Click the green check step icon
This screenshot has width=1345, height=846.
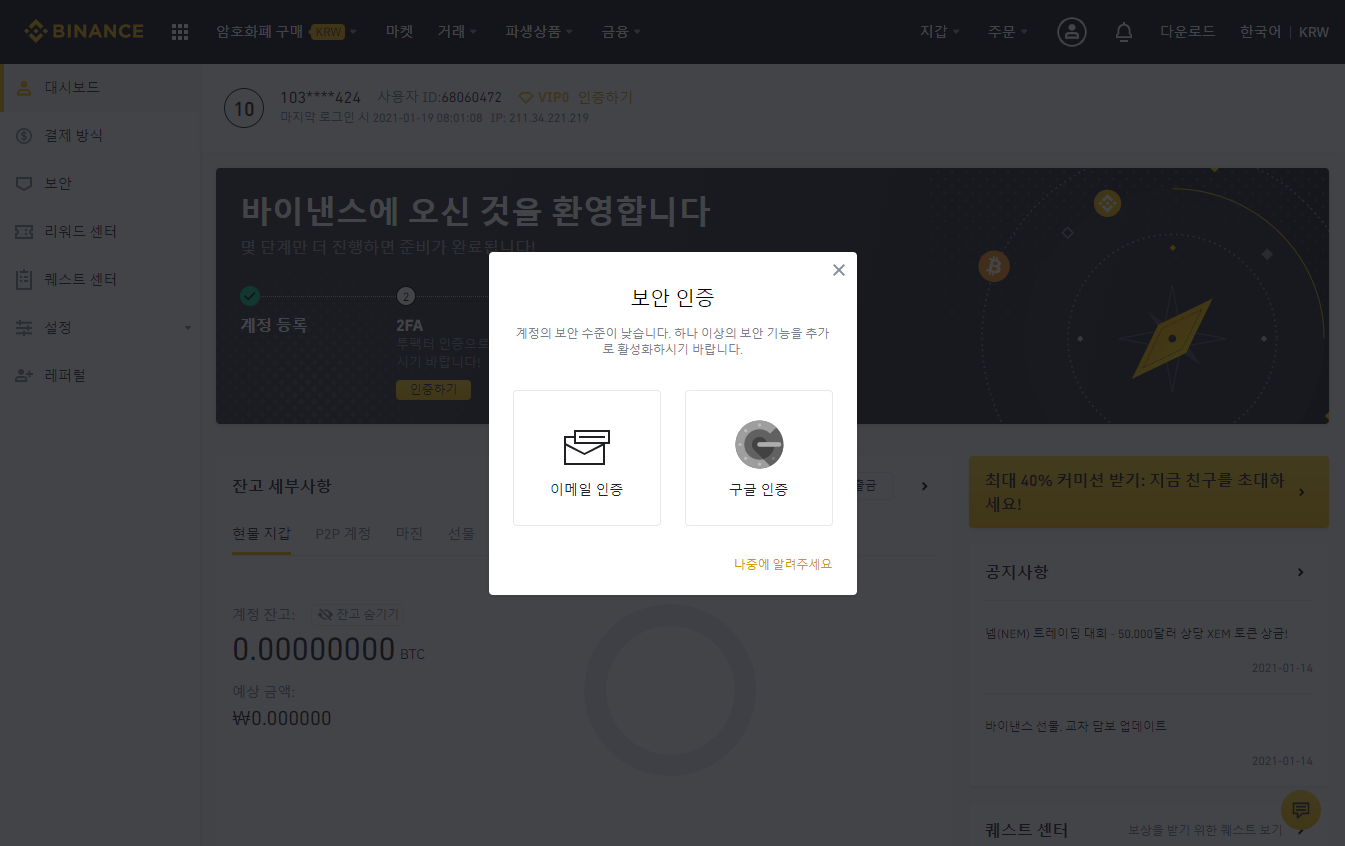pyautogui.click(x=250, y=296)
